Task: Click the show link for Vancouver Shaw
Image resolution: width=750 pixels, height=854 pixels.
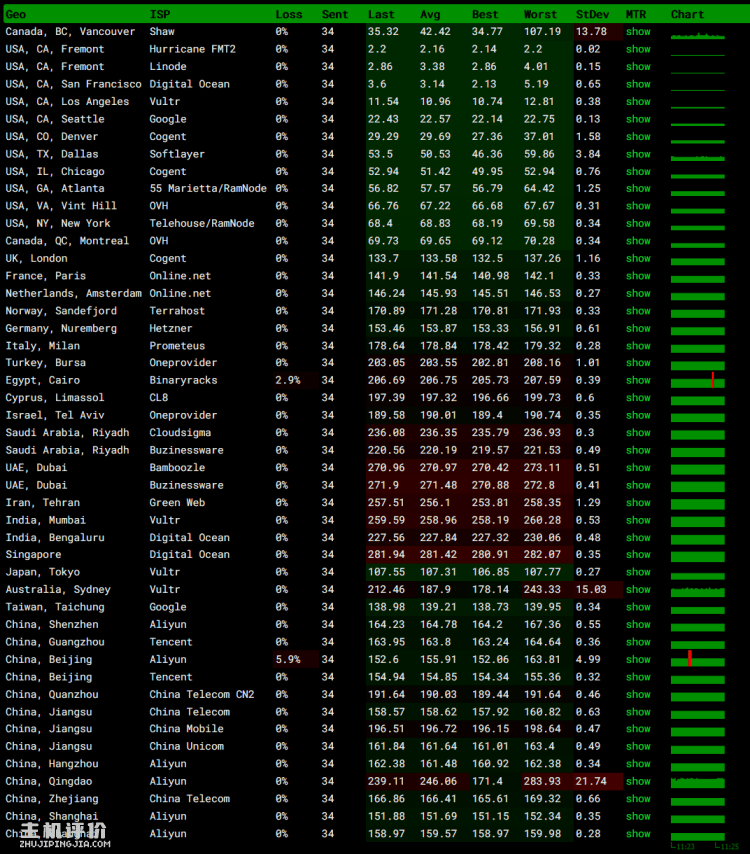Action: [x=638, y=32]
